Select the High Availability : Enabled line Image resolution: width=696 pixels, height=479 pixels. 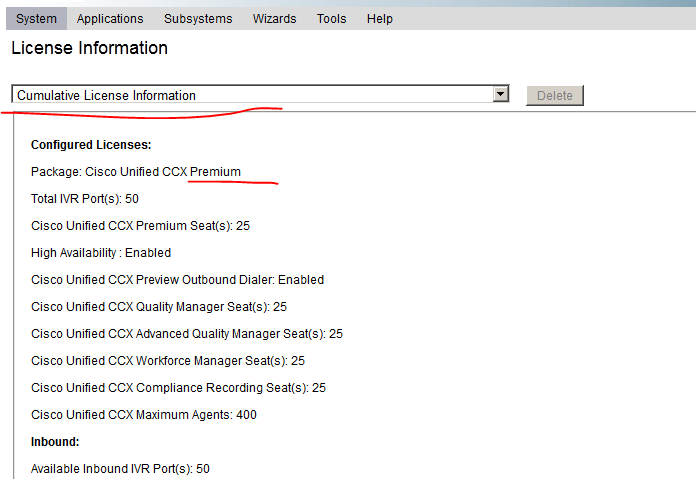coord(101,253)
